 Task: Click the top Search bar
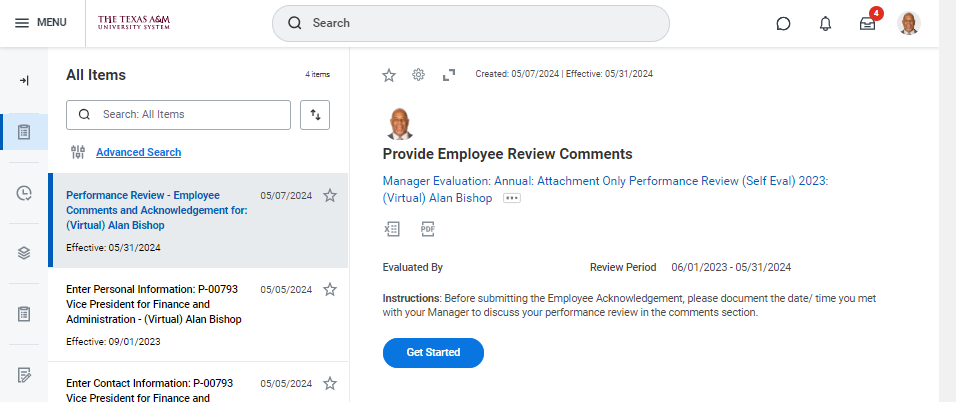(x=470, y=23)
